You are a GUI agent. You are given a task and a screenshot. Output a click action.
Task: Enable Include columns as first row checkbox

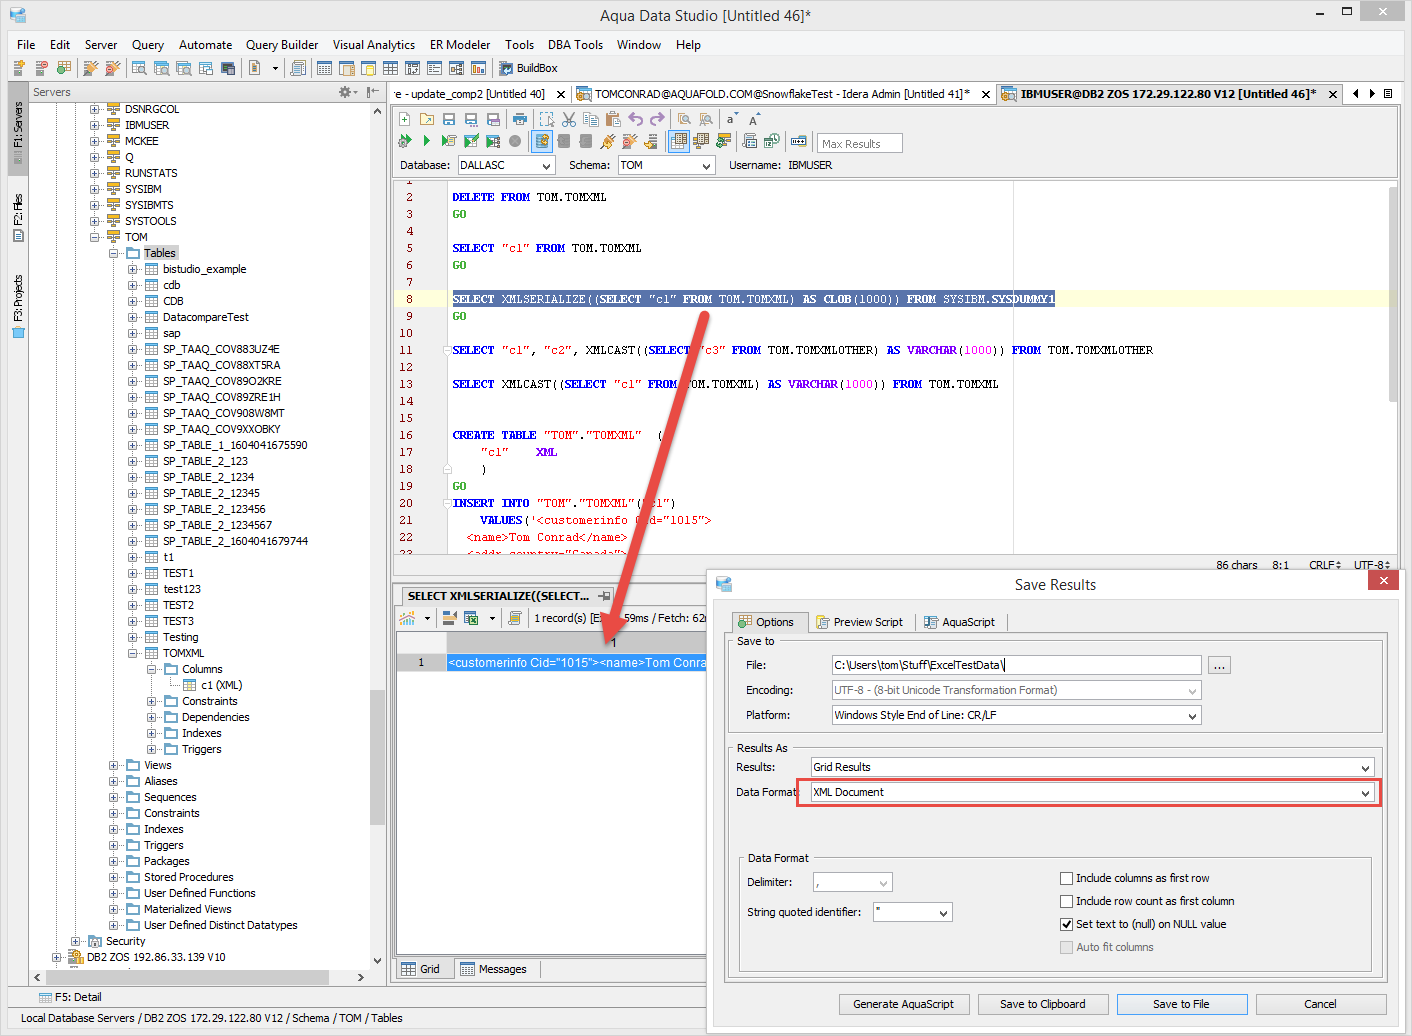pos(1066,878)
